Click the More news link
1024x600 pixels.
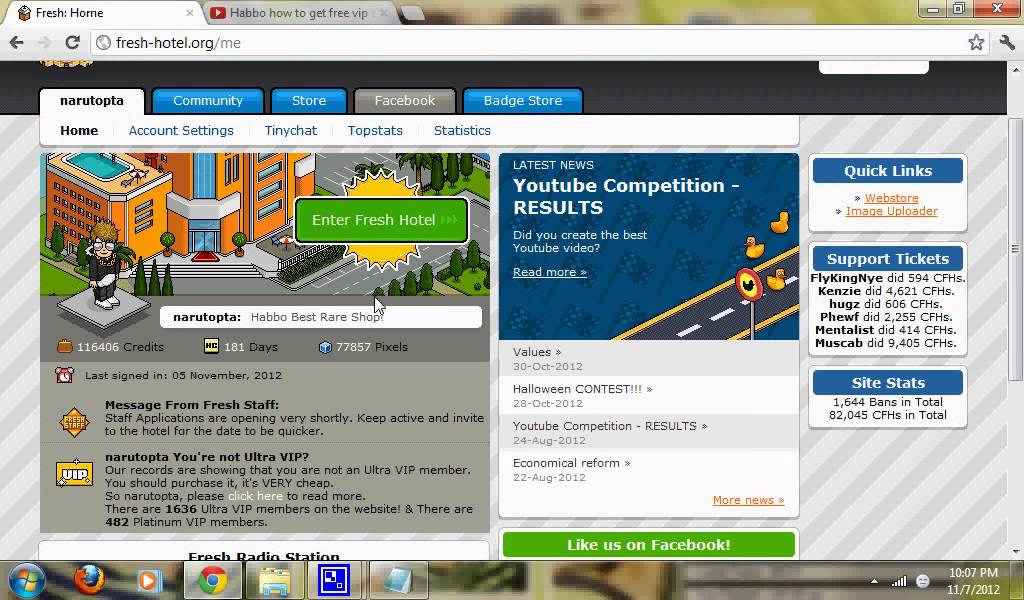(748, 500)
